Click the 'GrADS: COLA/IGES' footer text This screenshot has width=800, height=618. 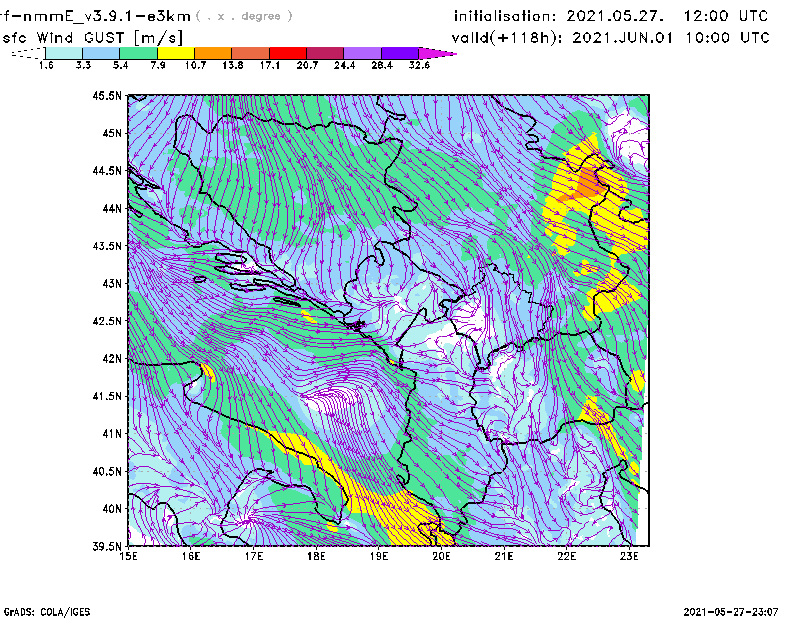point(46,612)
